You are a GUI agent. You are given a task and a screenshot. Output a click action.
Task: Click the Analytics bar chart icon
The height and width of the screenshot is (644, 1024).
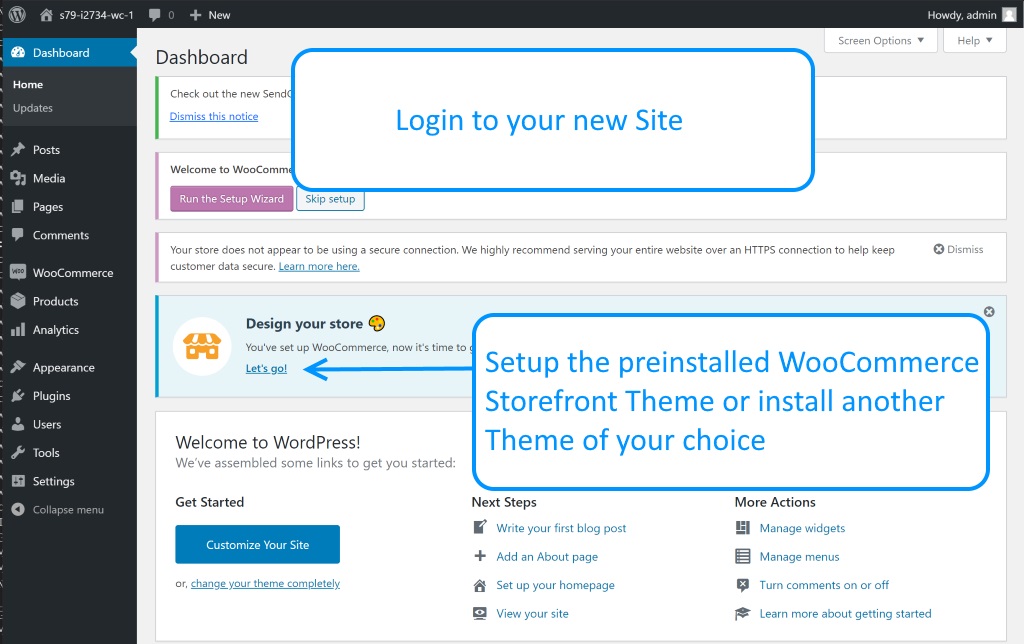pos(18,330)
